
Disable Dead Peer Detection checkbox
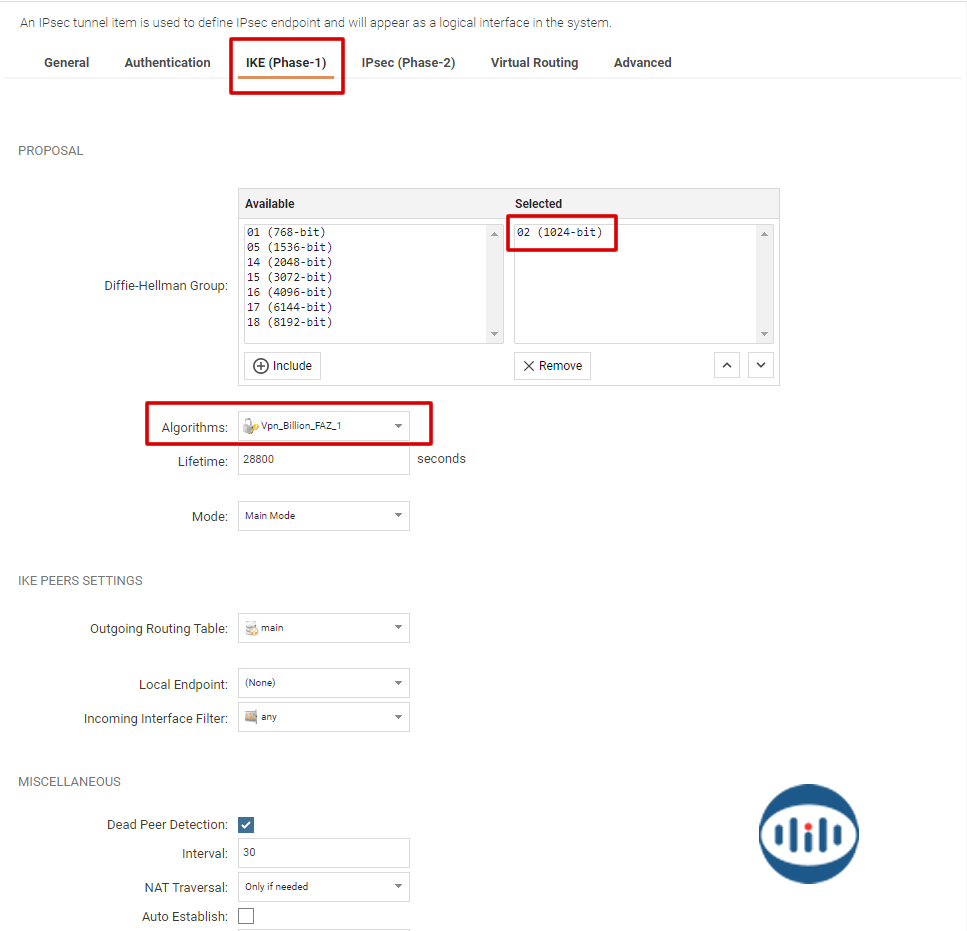tap(246, 825)
